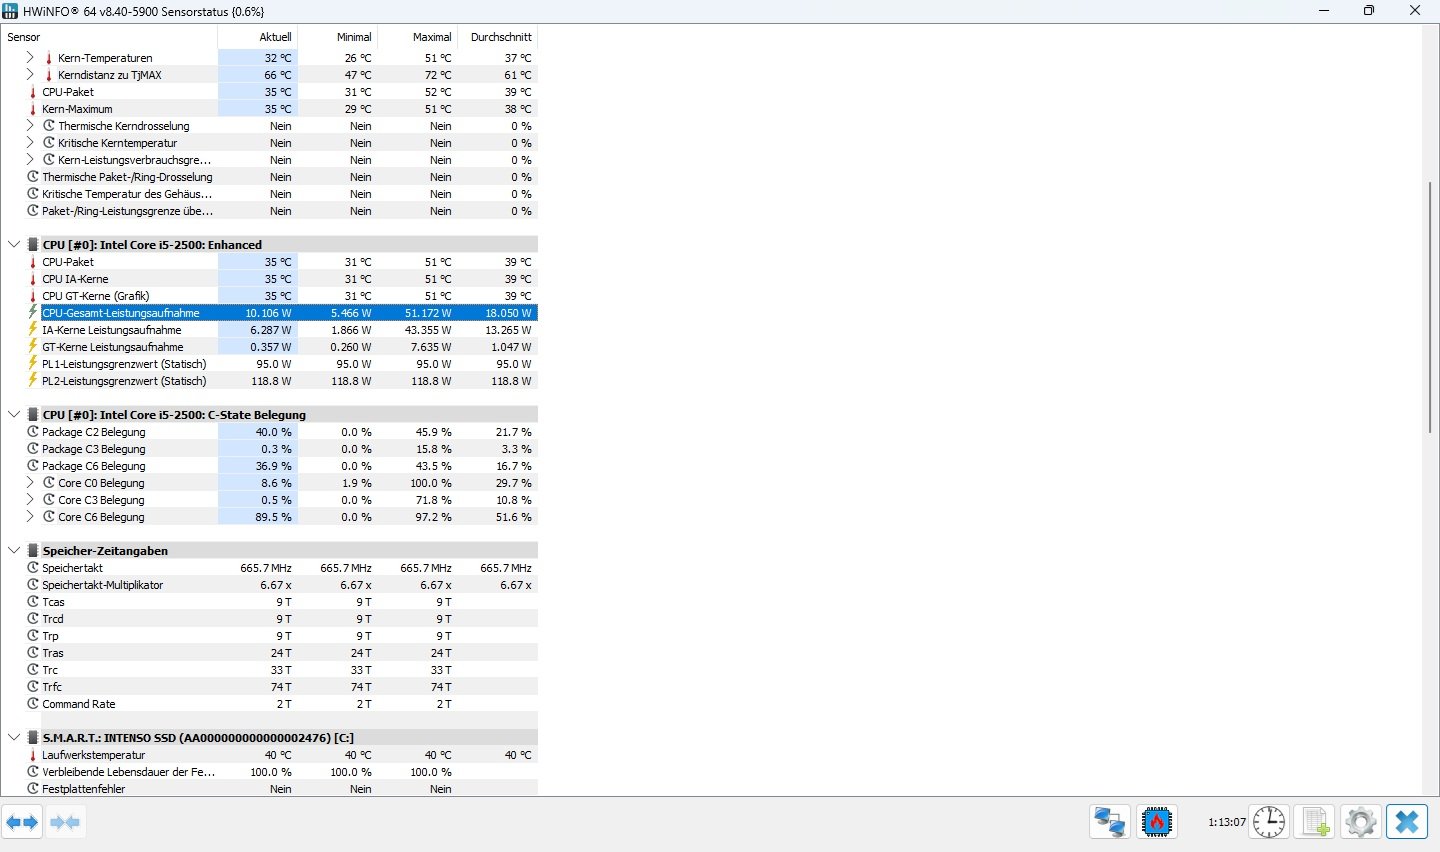Click thermometer icon beside CPU IA-Kerne
This screenshot has width=1440, height=852.
point(33,279)
